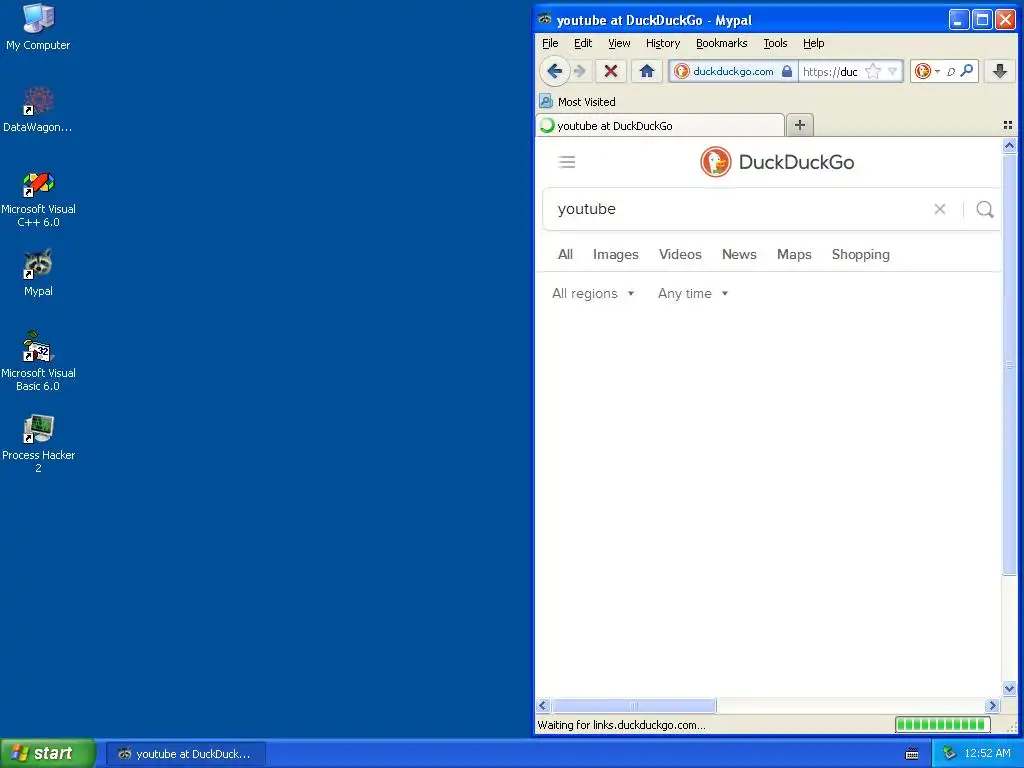Screen dimensions: 1024x768
Task: Go to the browser home page
Action: 647,71
